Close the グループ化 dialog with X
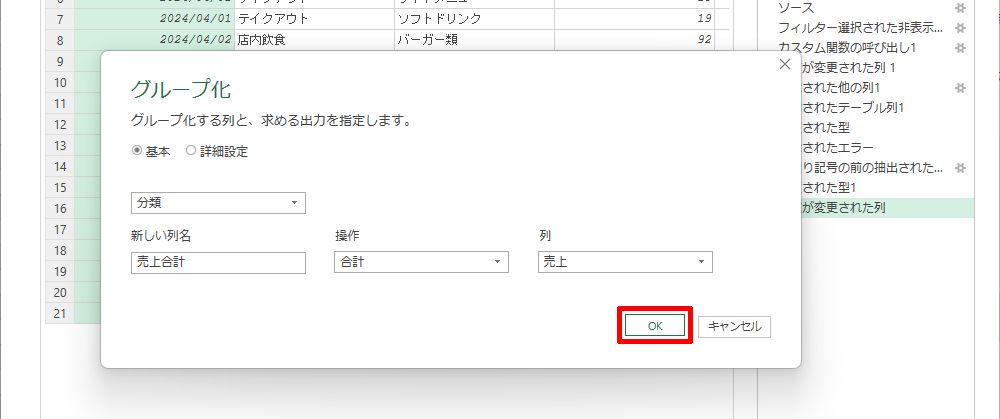 (785, 64)
